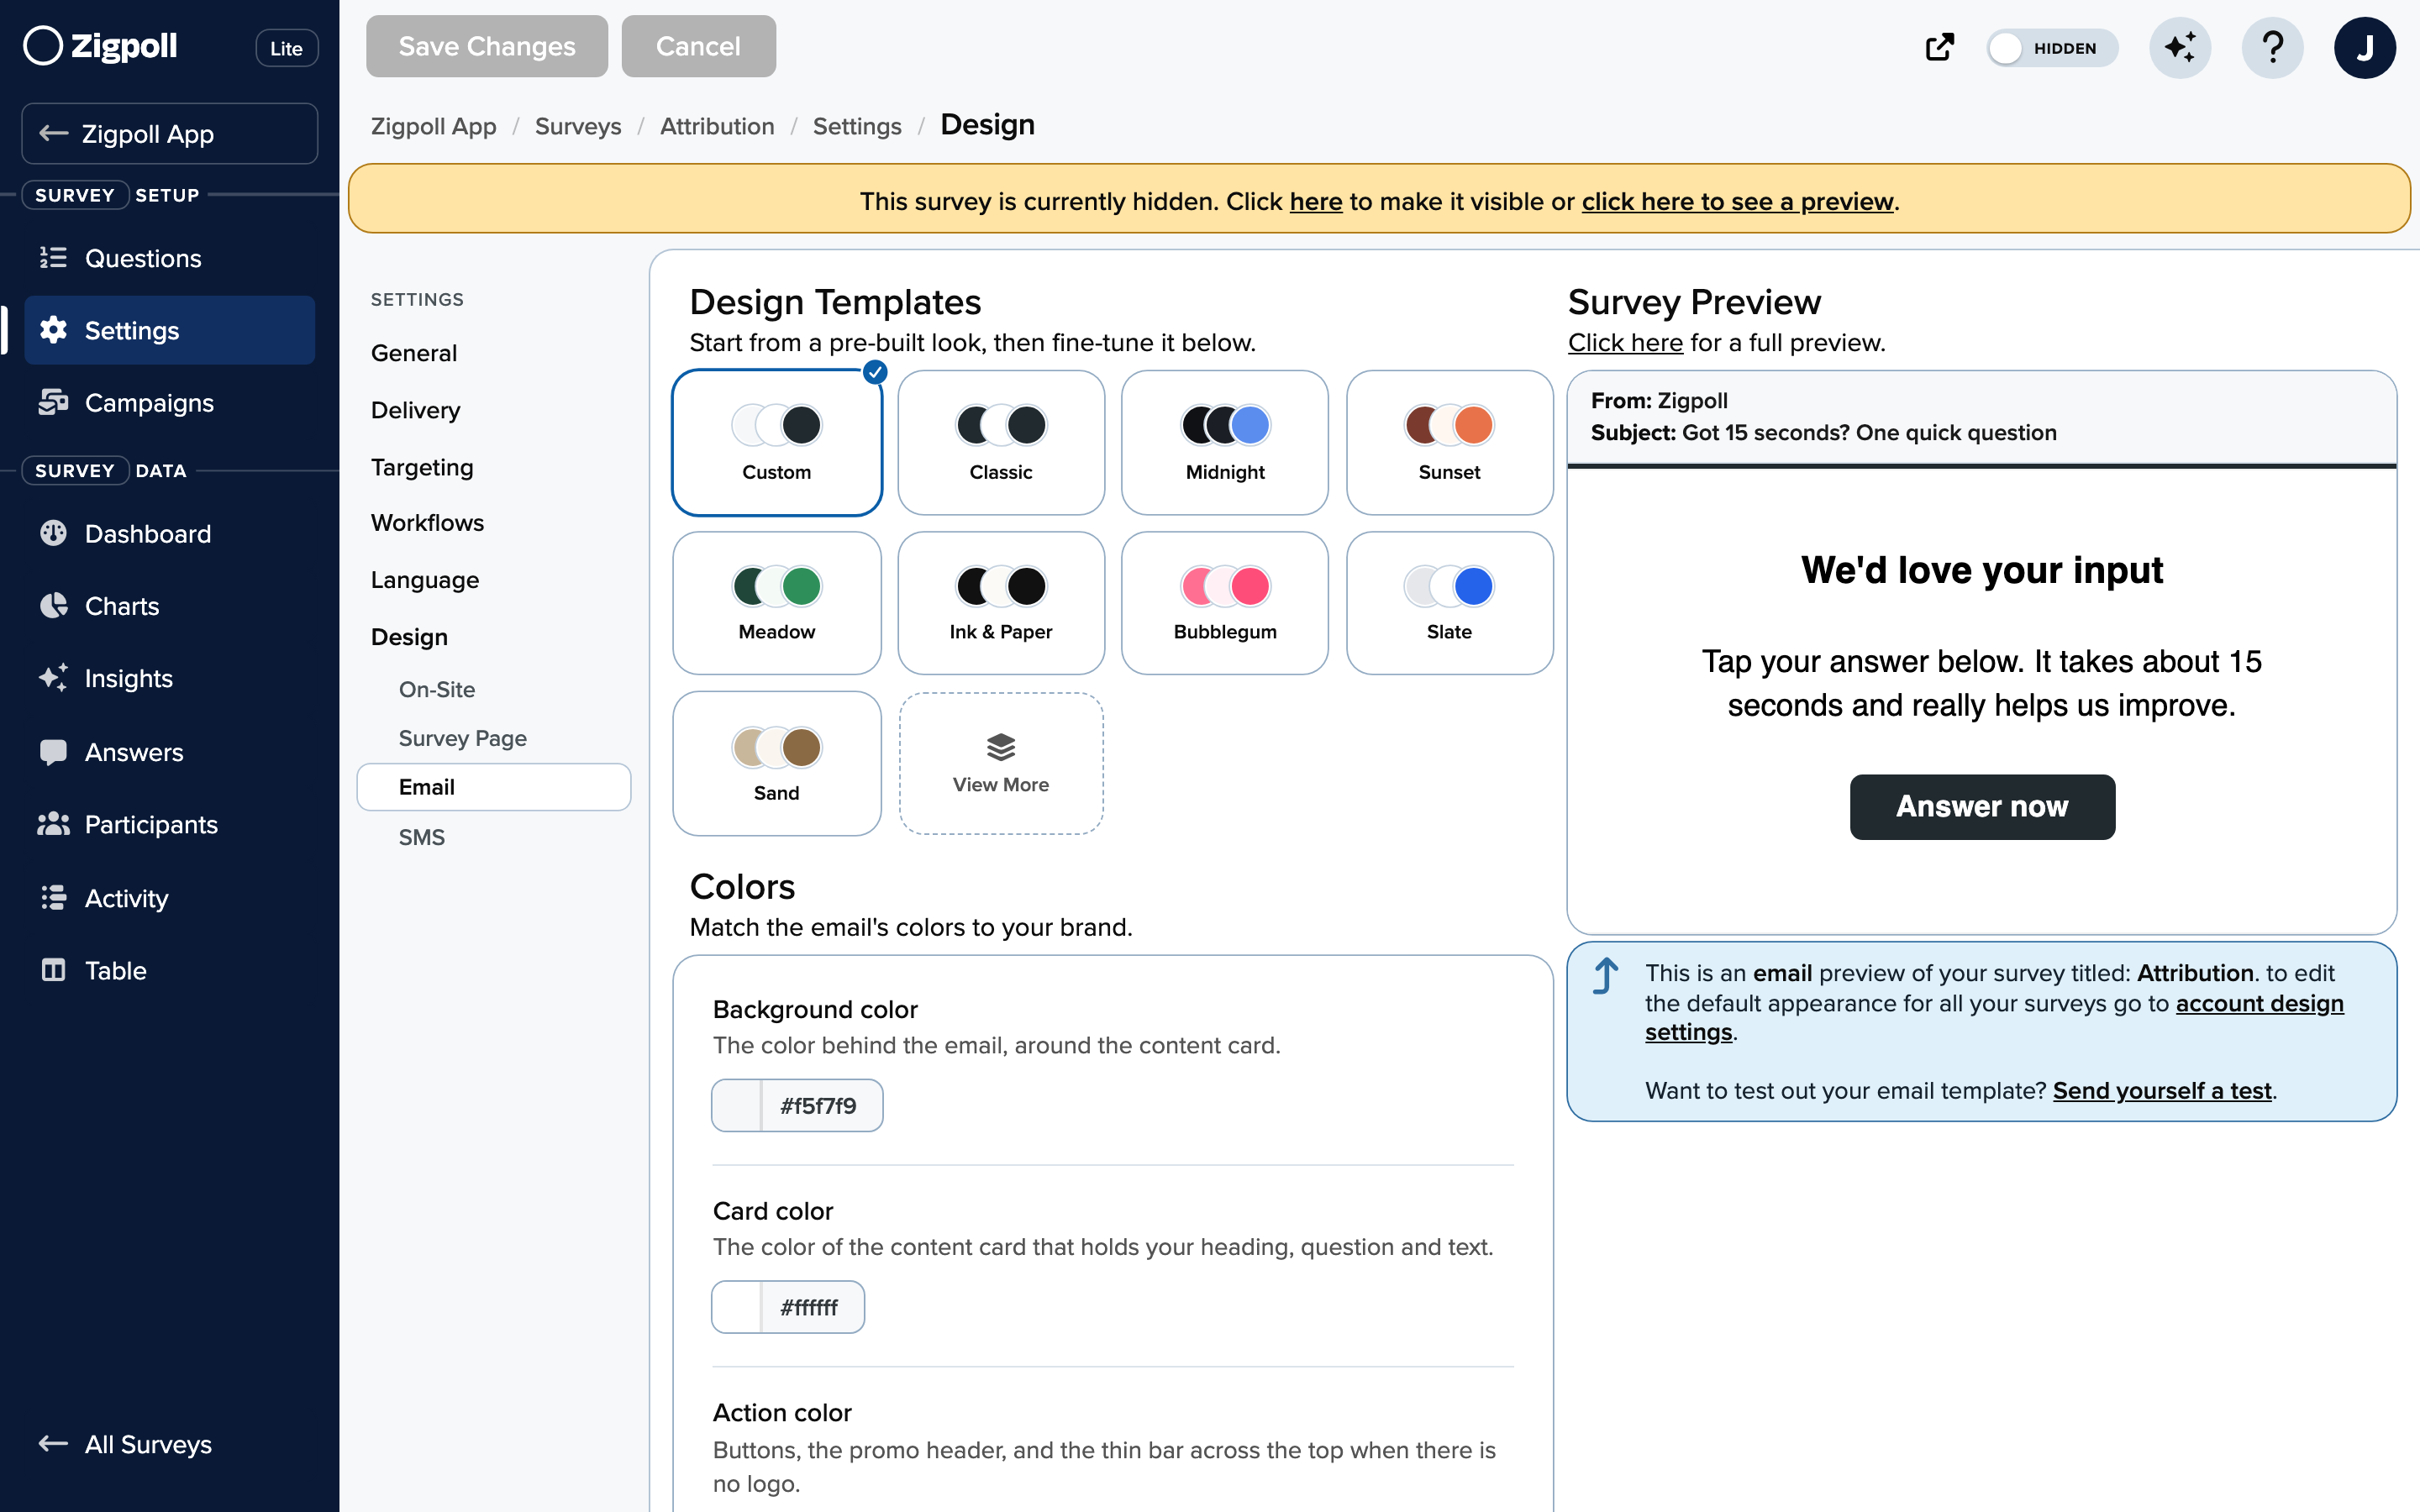Open the help question mark icon

tap(2272, 47)
